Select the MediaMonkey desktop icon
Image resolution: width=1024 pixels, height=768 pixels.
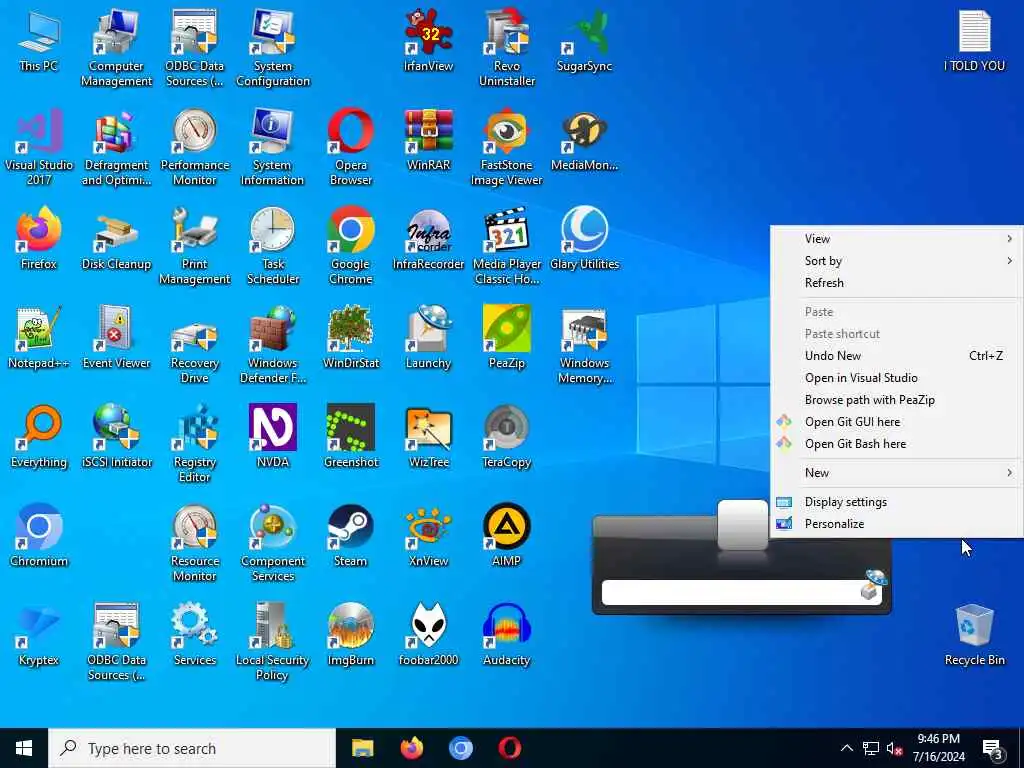tap(584, 140)
